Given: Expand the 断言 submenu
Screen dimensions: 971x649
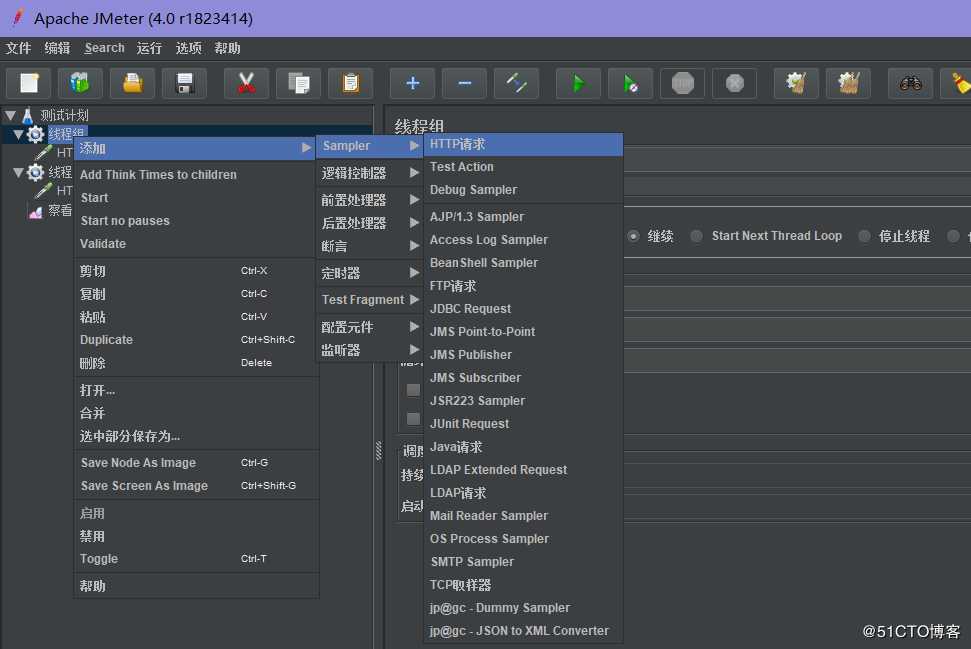Looking at the screenshot, I should [x=370, y=246].
